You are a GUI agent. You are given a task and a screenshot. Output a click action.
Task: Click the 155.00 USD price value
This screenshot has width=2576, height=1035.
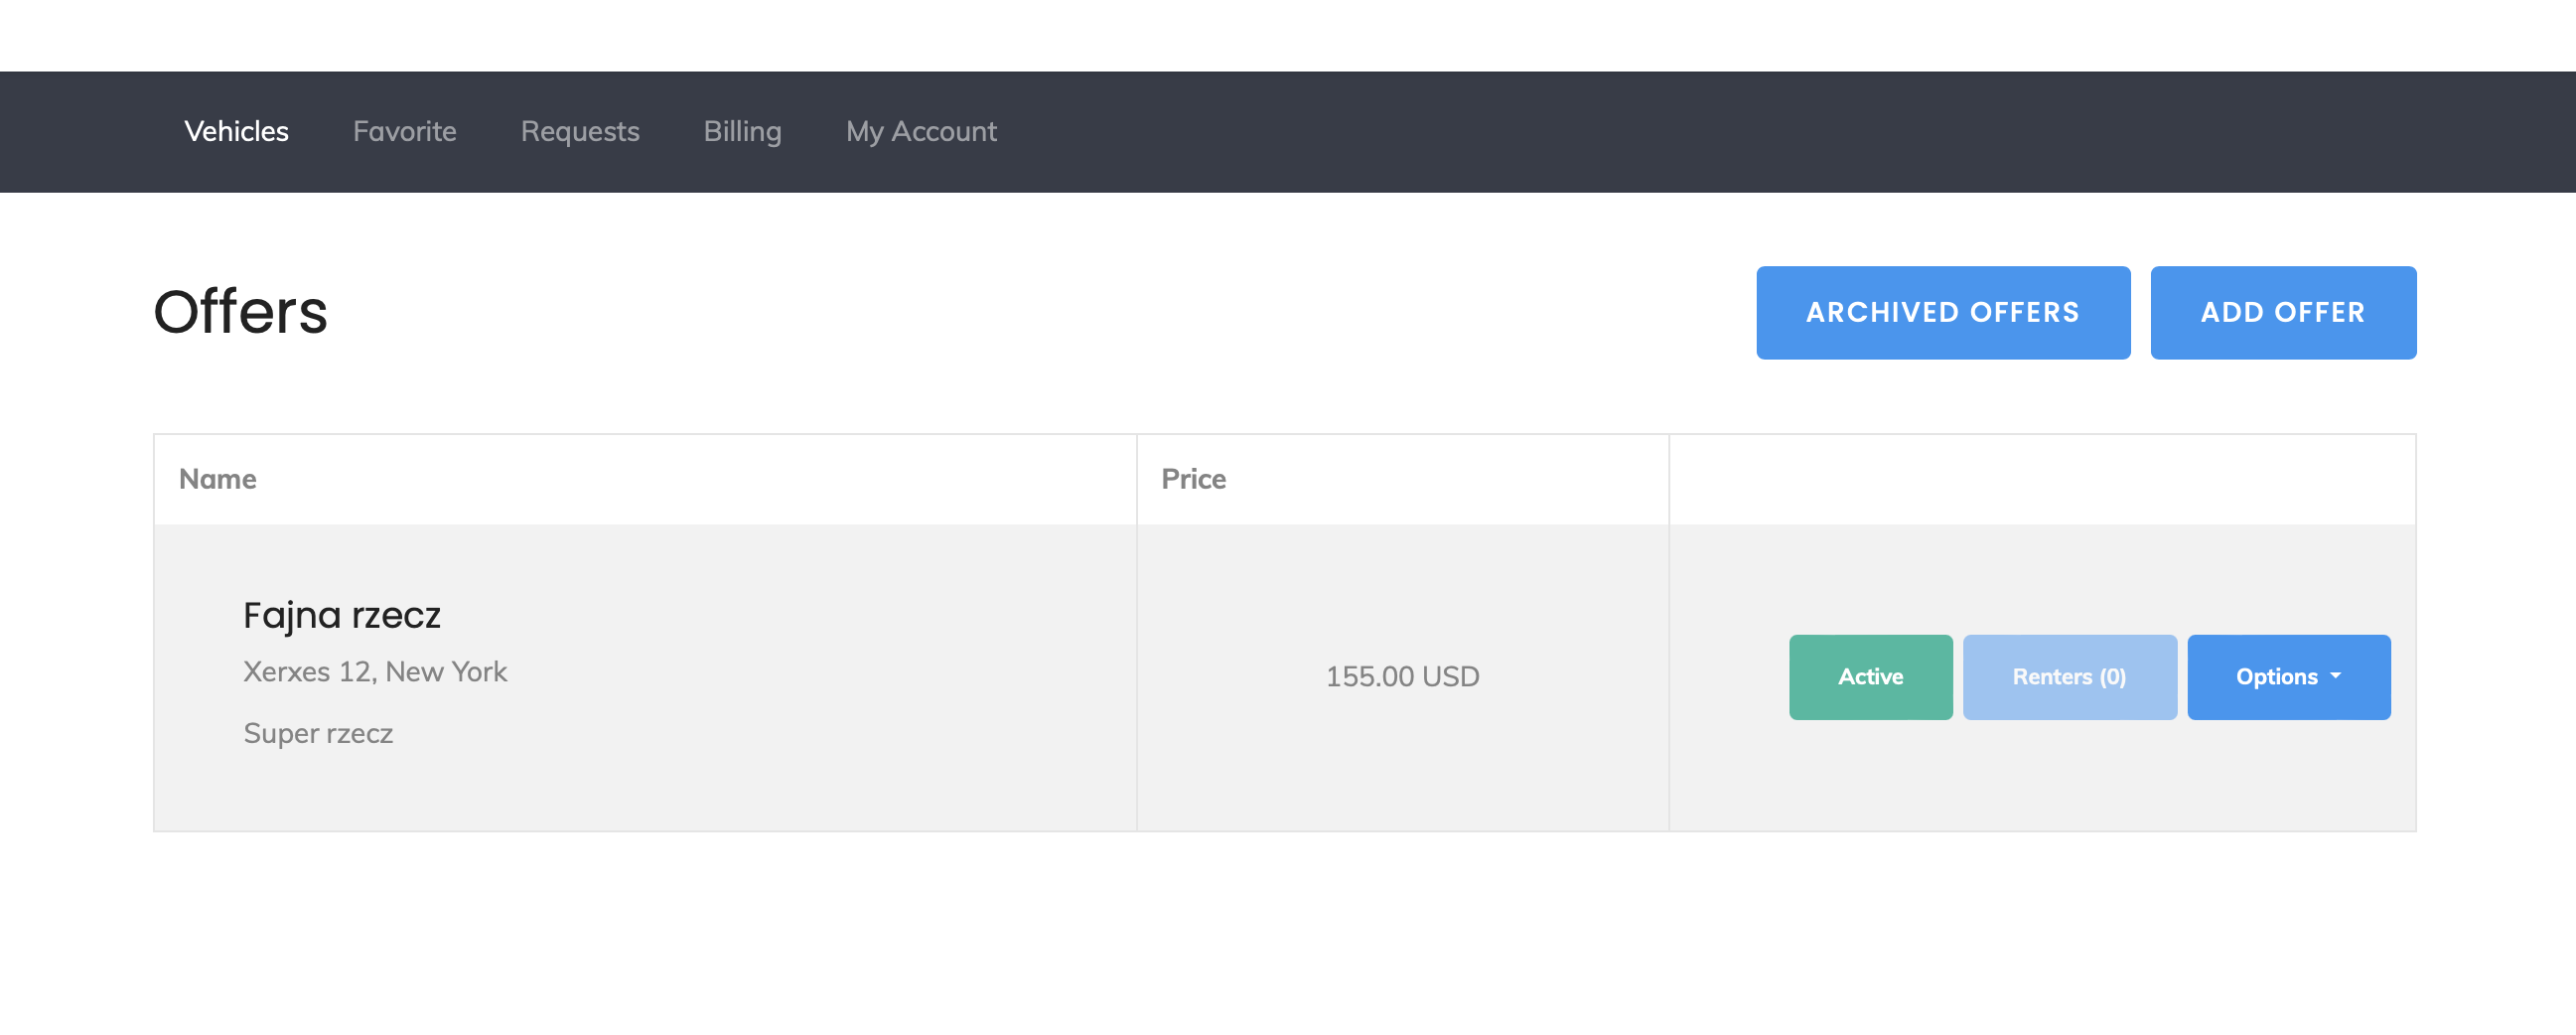point(1401,677)
